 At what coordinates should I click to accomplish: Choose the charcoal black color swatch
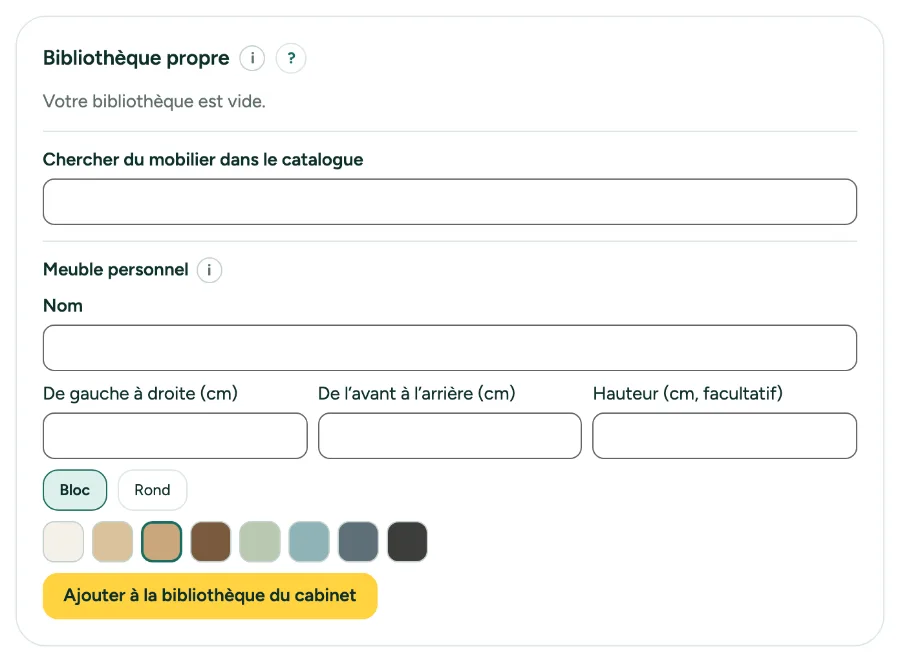coord(408,541)
